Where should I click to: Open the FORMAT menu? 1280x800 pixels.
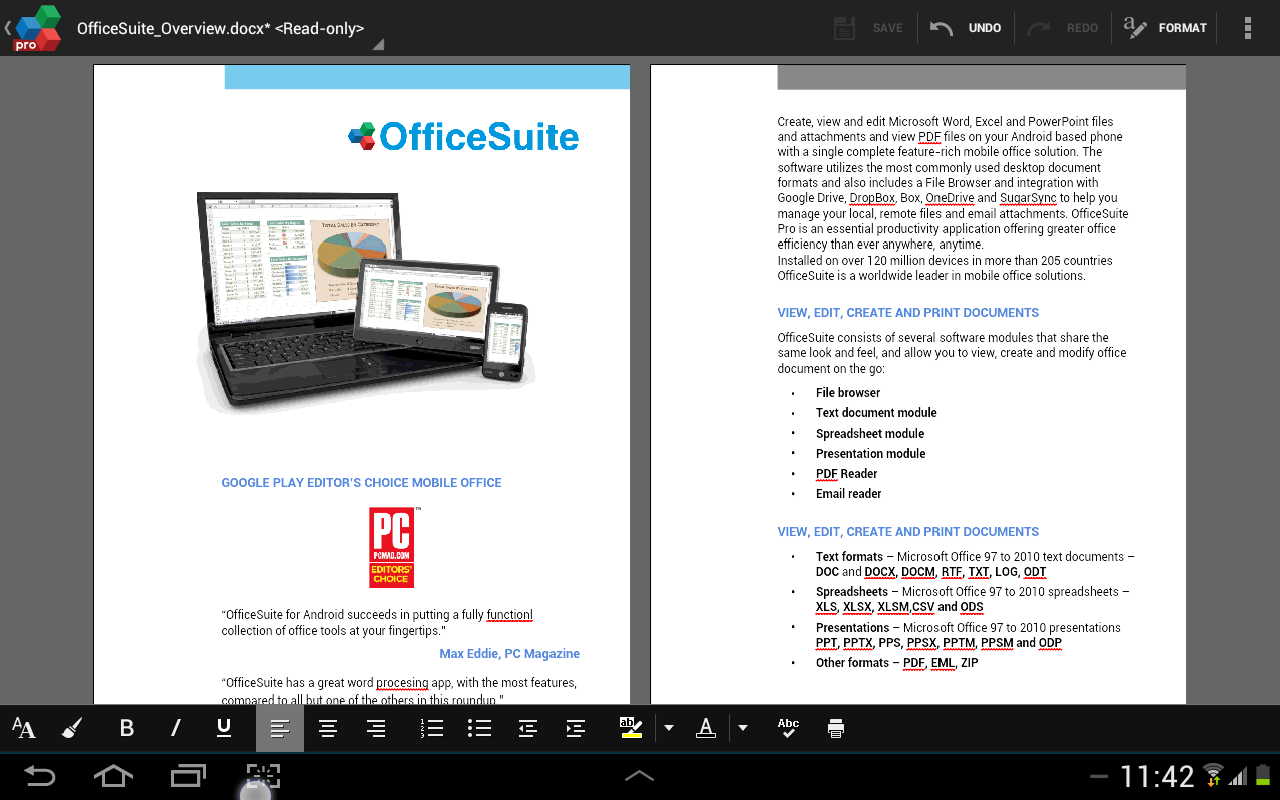click(x=1165, y=27)
